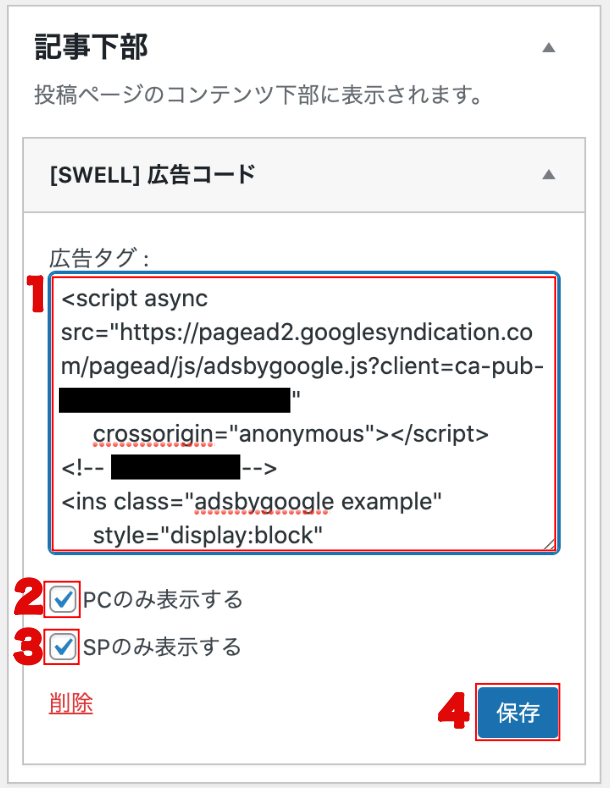This screenshot has width=610, height=788.
Task: Click the <script async line in the code
Action: click(x=134, y=299)
